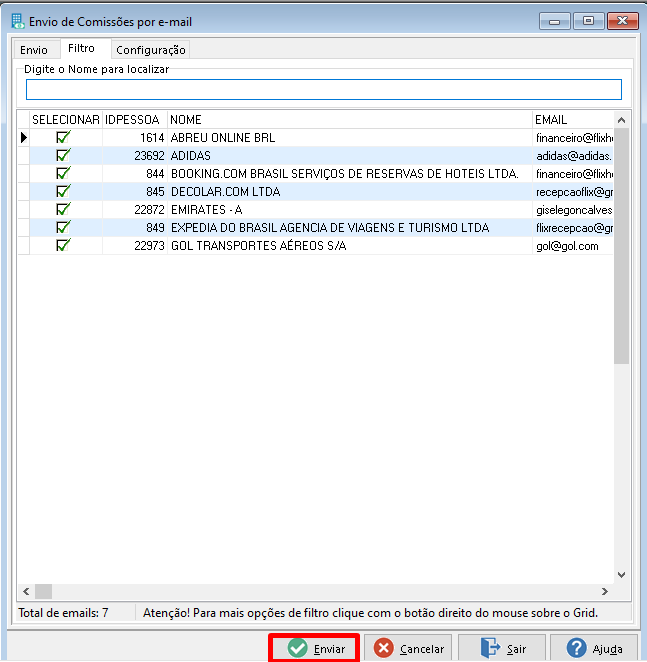Click the horizontal scroll right arrow
The width and height of the screenshot is (647, 662).
pyautogui.click(x=605, y=591)
